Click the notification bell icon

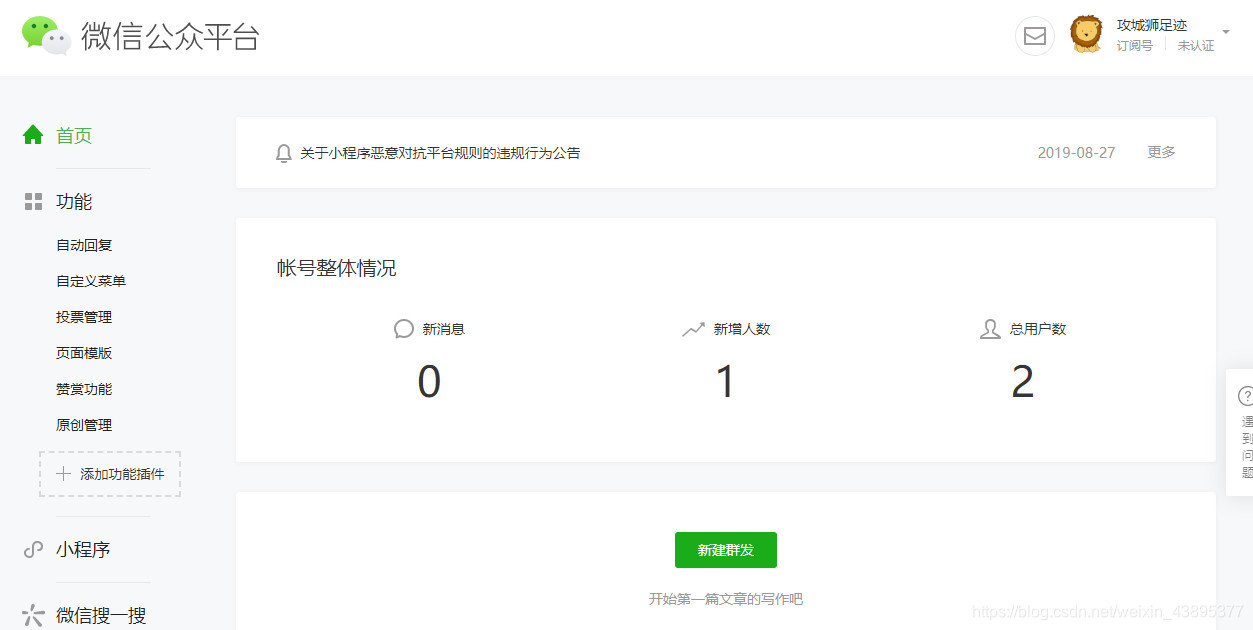coord(284,153)
